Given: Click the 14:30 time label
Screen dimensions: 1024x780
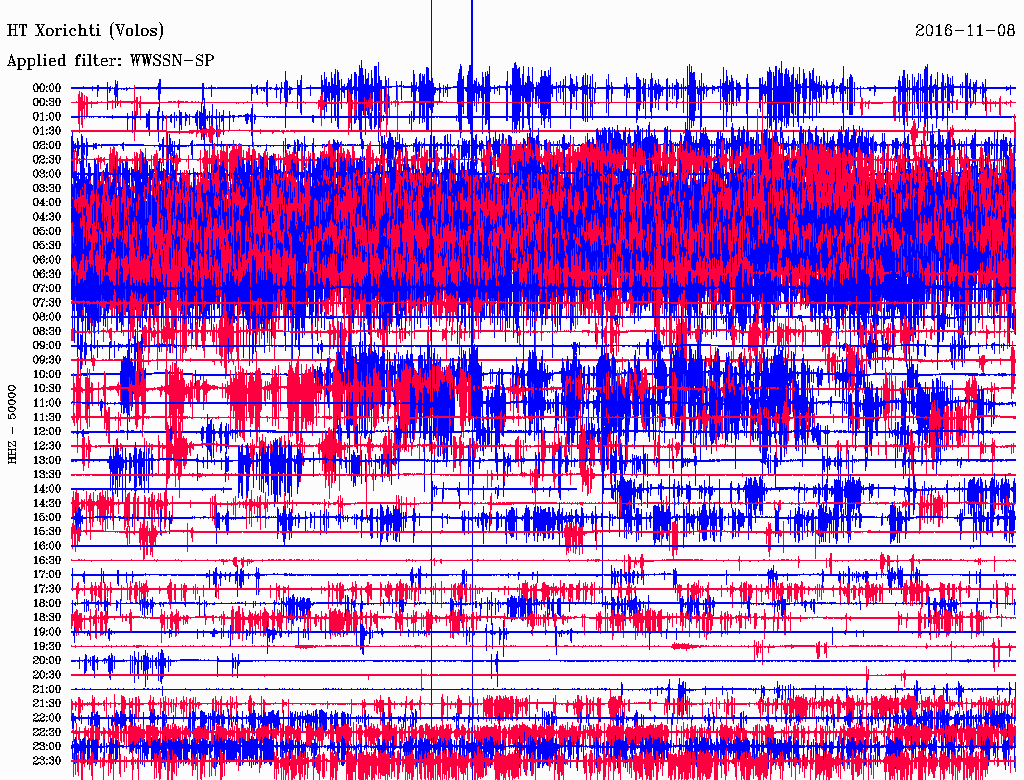Looking at the screenshot, I should (x=47, y=503).
